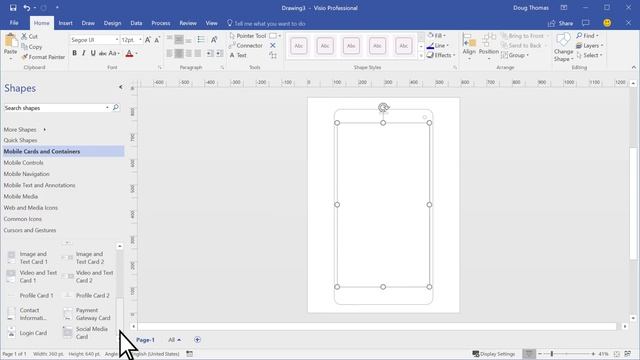Send feedback with the smiley icon
640x360 pixels.
click(x=607, y=23)
